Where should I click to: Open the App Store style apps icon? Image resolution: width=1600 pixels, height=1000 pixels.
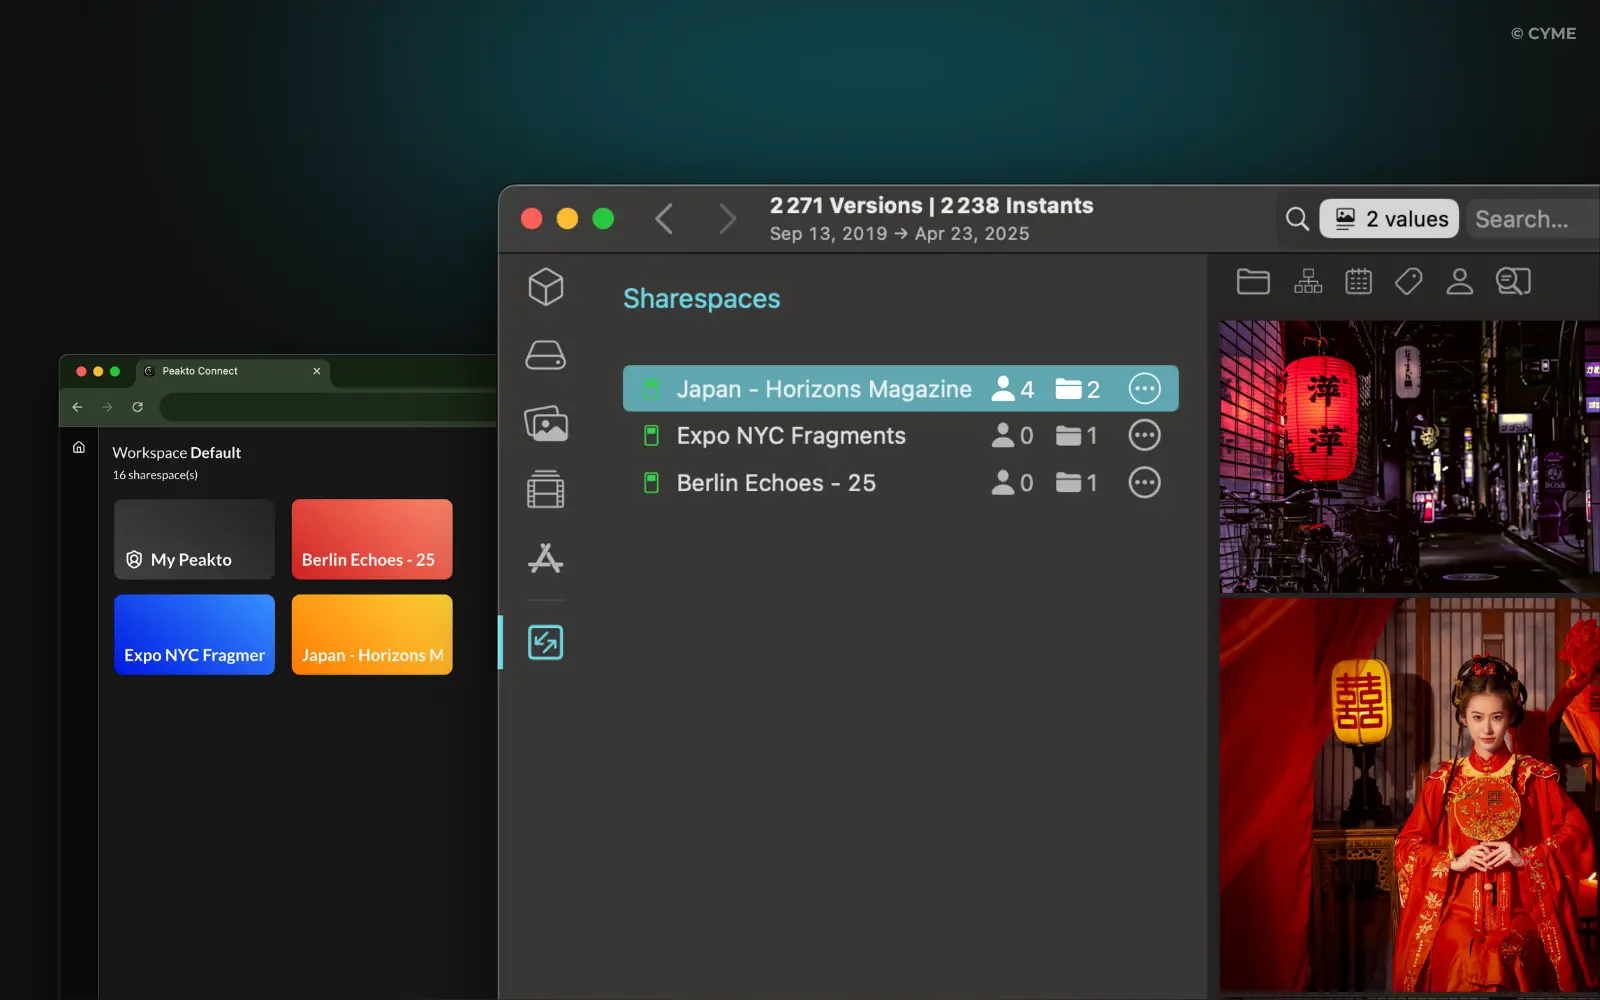tap(545, 558)
